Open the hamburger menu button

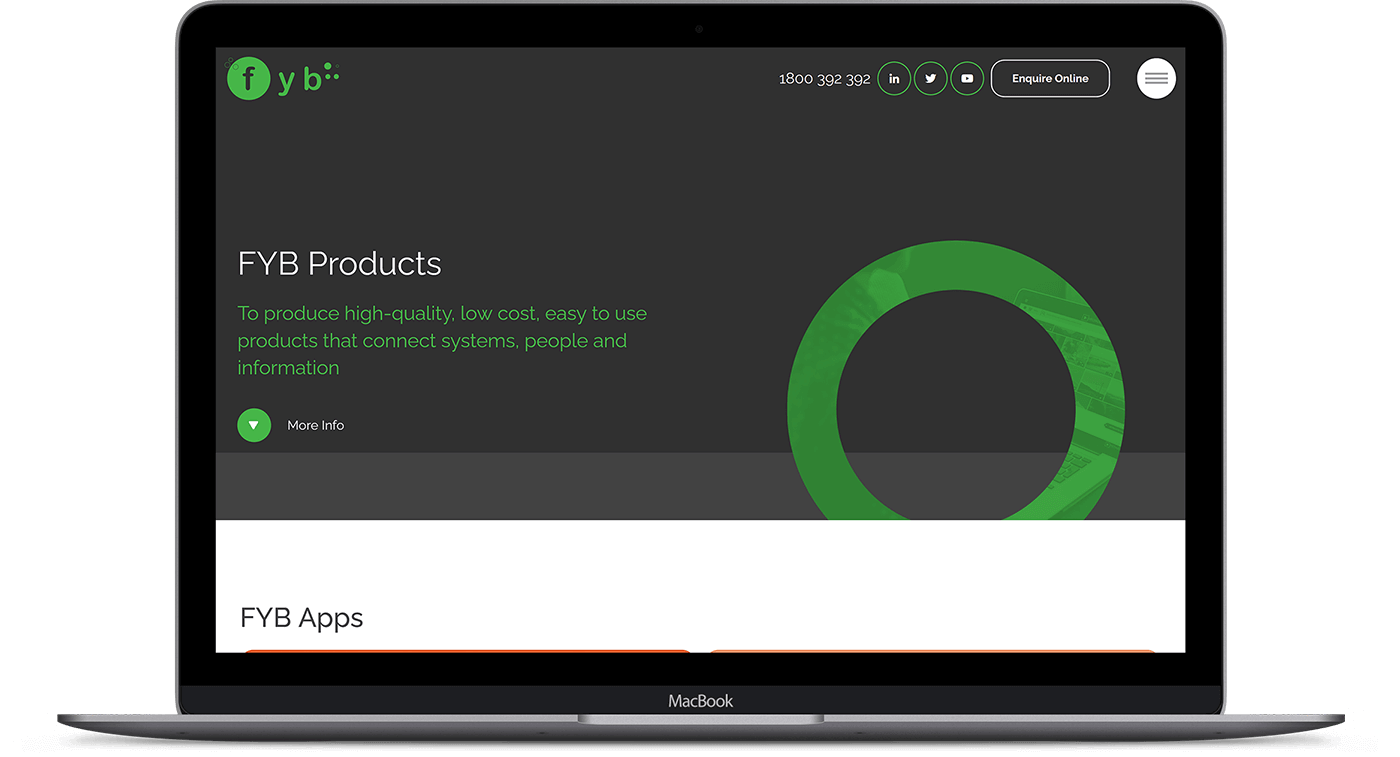click(x=1156, y=79)
